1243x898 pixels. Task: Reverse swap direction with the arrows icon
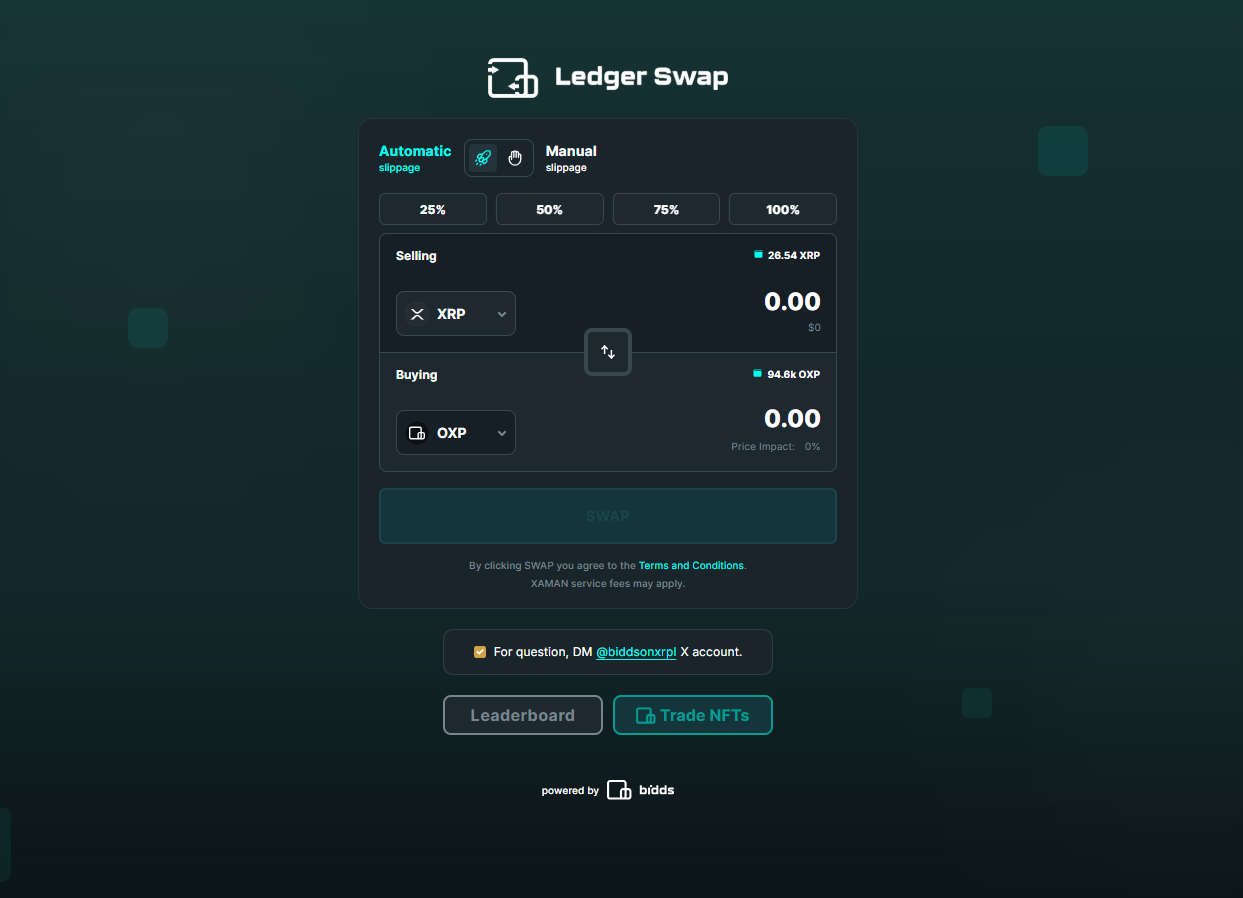(x=607, y=351)
